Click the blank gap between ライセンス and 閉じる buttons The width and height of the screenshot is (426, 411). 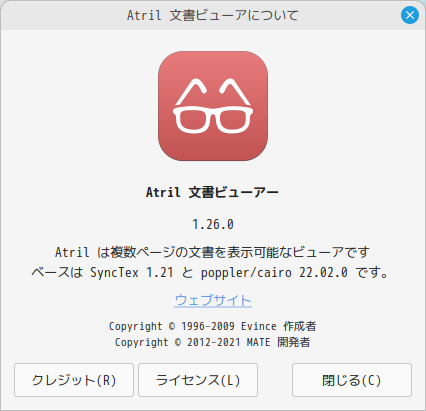click(x=275, y=380)
